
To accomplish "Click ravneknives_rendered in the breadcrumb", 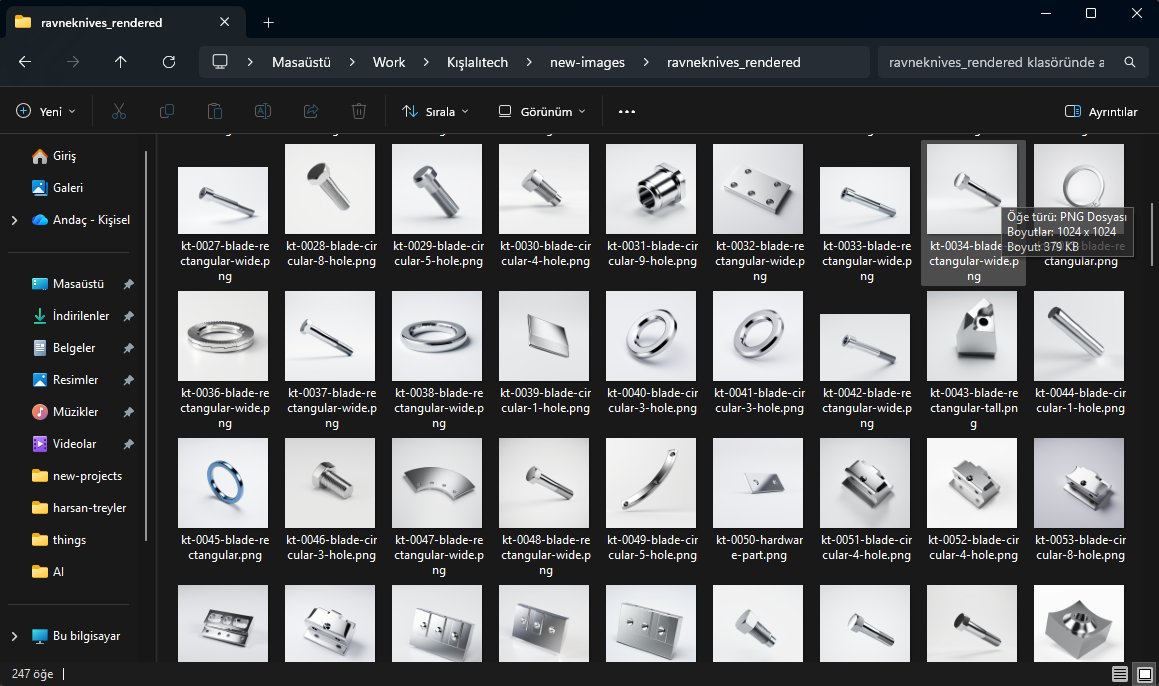I will (x=733, y=62).
